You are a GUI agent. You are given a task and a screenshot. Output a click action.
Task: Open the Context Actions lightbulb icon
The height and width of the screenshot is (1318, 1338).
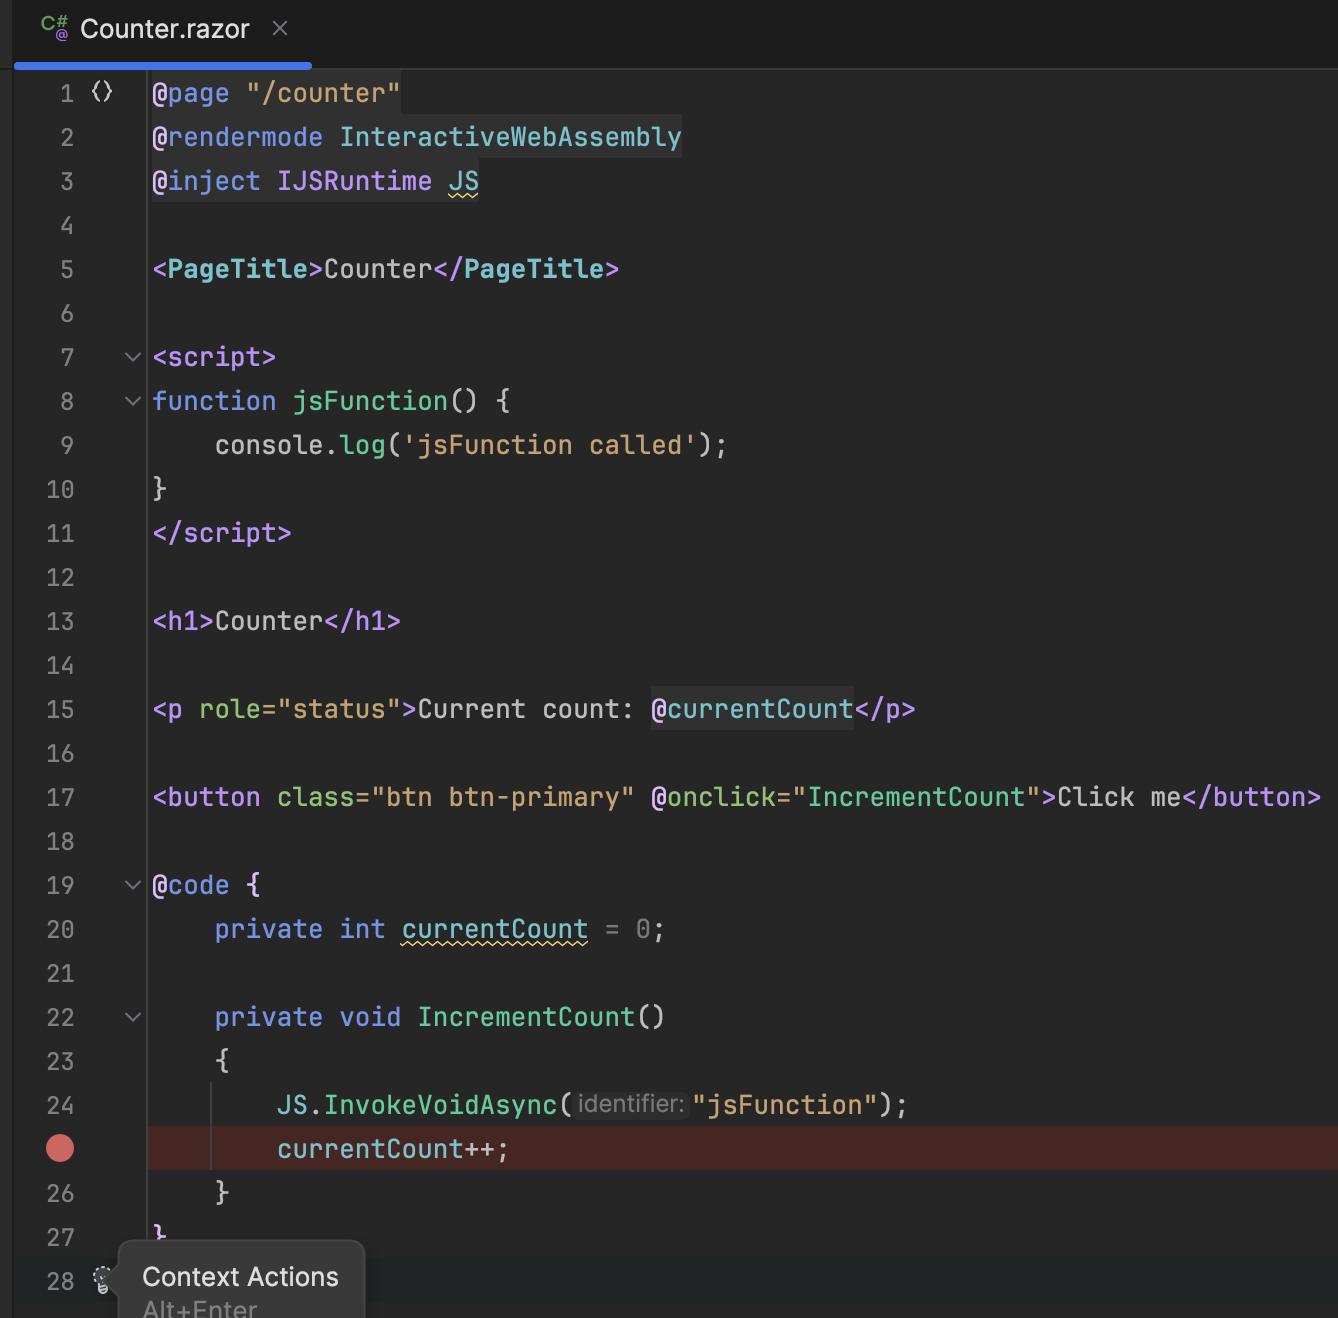[x=102, y=1279]
